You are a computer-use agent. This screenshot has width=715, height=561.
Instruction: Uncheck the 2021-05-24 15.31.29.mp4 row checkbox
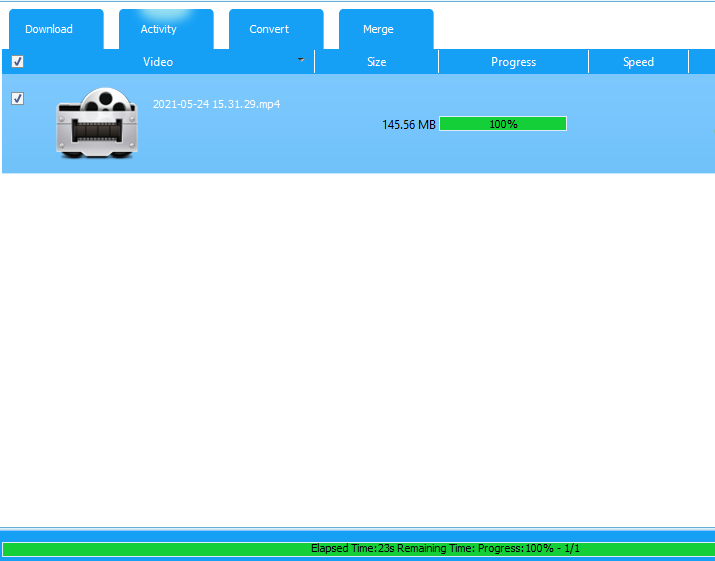[x=17, y=99]
